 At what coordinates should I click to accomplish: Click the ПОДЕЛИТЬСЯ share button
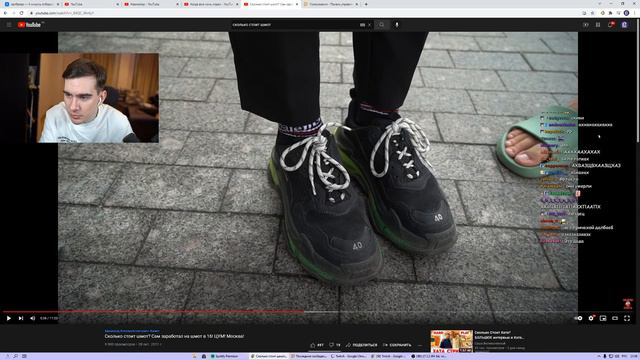[362, 345]
